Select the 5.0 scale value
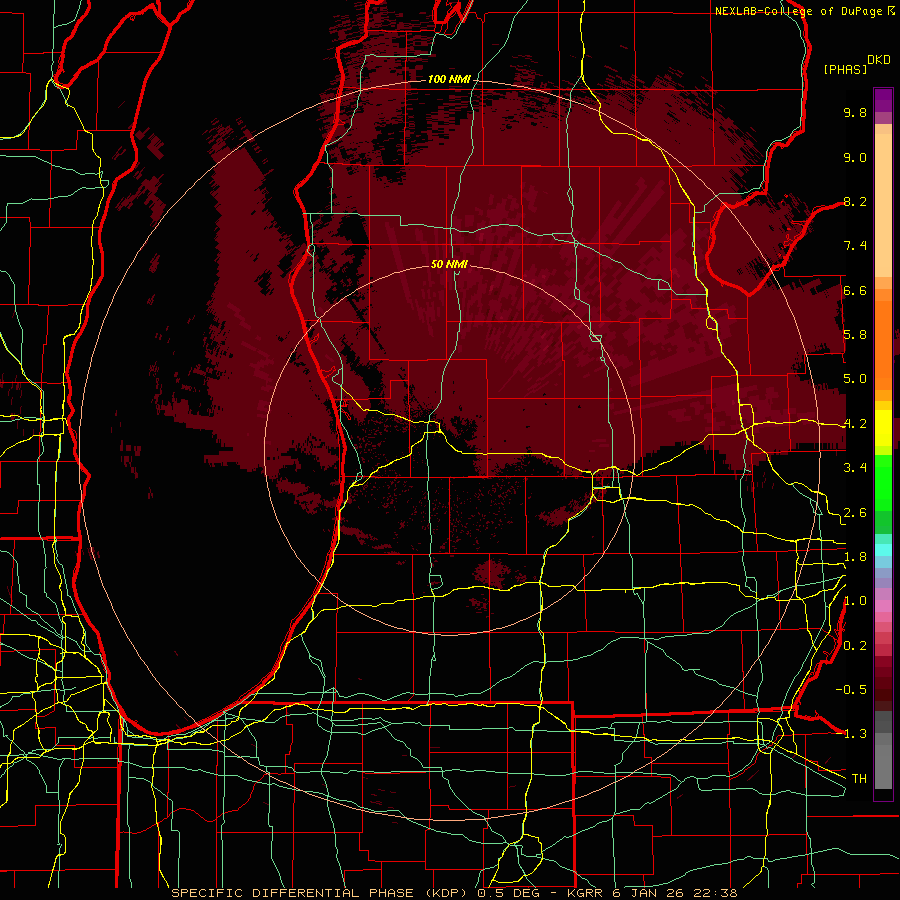The image size is (900, 900). 855,379
